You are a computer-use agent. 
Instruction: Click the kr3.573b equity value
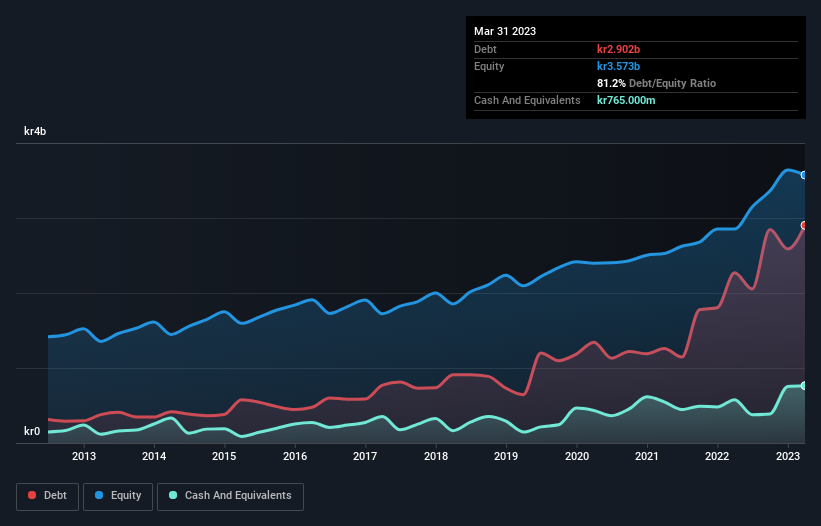pos(618,66)
